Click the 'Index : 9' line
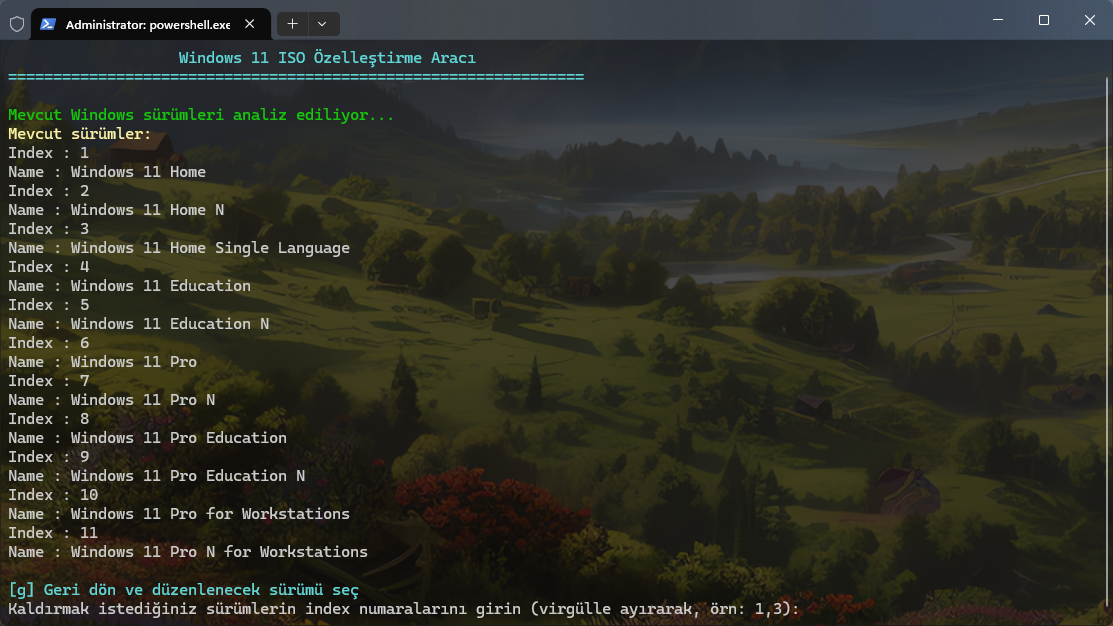Image resolution: width=1113 pixels, height=626 pixels. pyautogui.click(x=48, y=457)
